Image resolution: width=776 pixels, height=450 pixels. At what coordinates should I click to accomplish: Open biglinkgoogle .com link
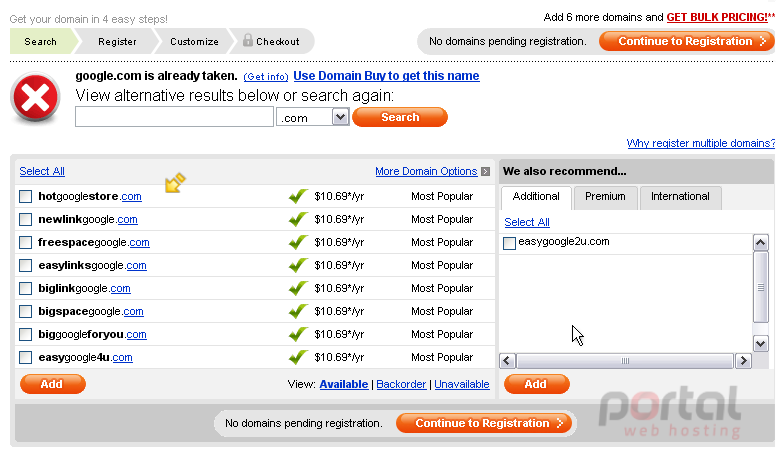(120, 289)
